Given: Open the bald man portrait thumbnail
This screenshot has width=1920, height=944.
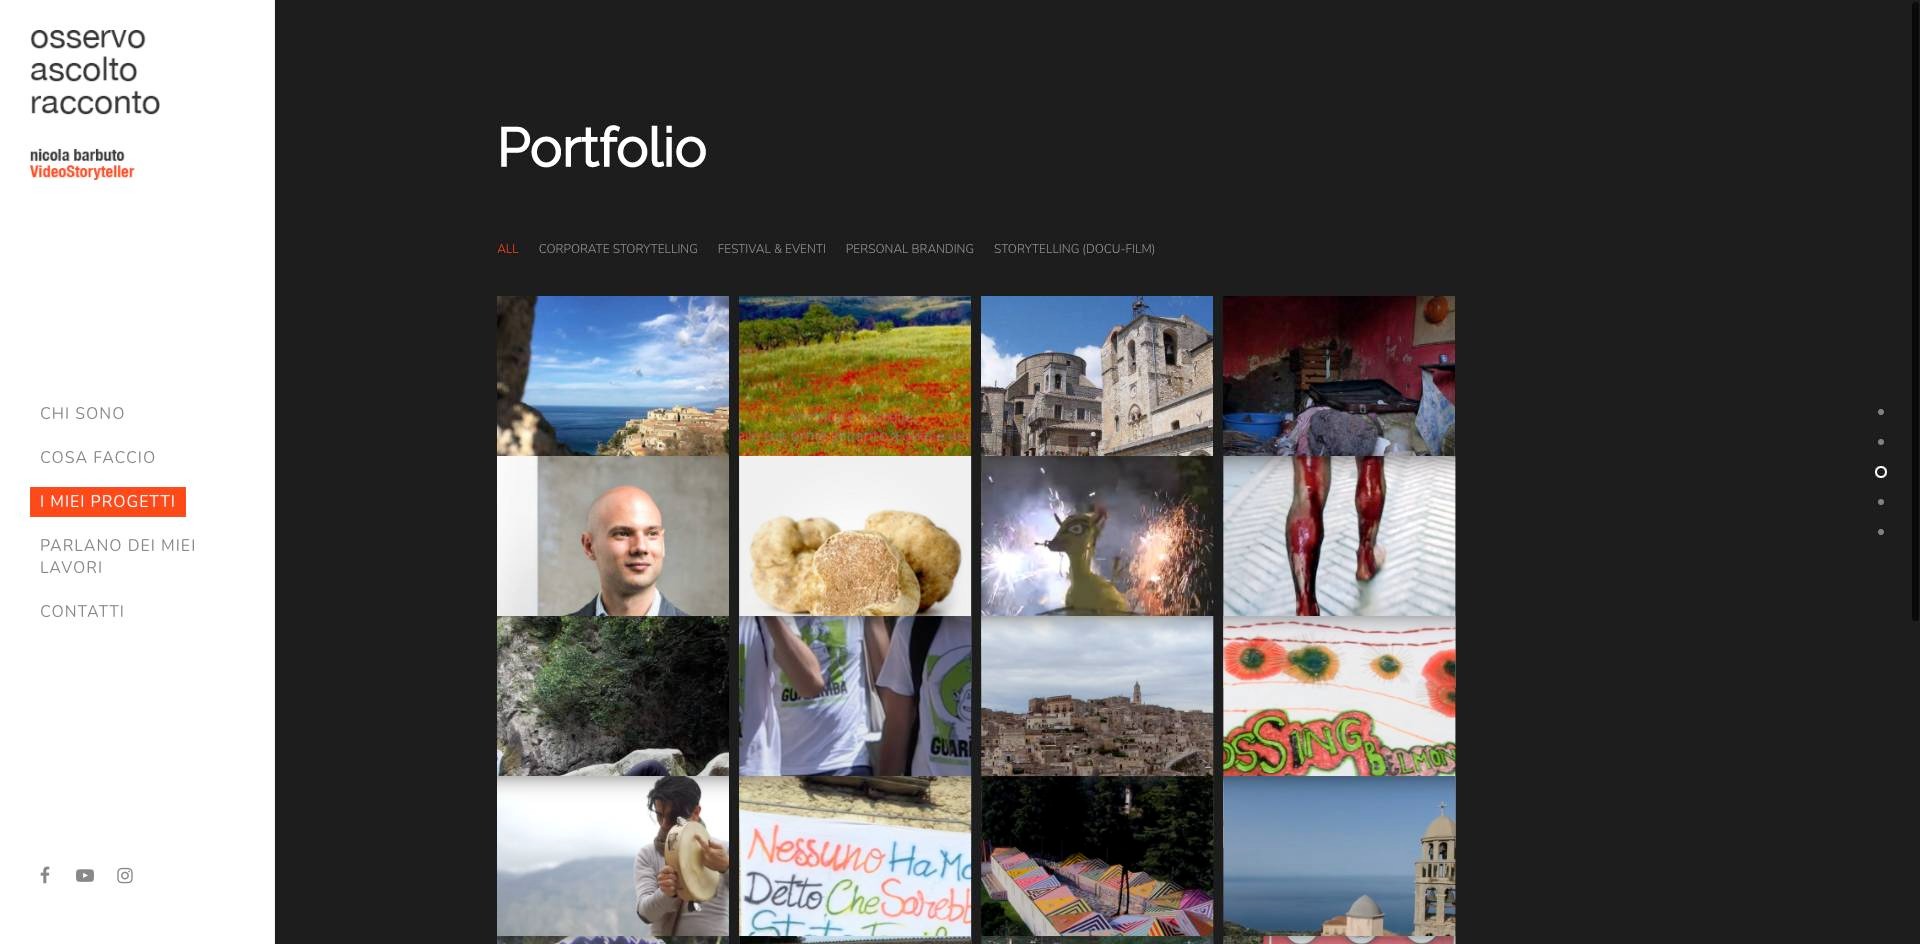Looking at the screenshot, I should tap(613, 536).
